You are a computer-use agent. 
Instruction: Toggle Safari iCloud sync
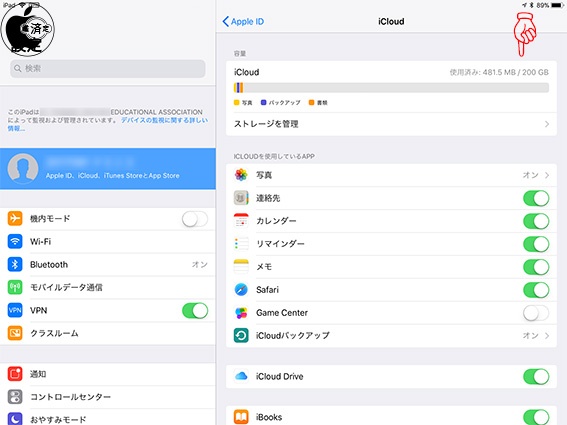(x=536, y=290)
